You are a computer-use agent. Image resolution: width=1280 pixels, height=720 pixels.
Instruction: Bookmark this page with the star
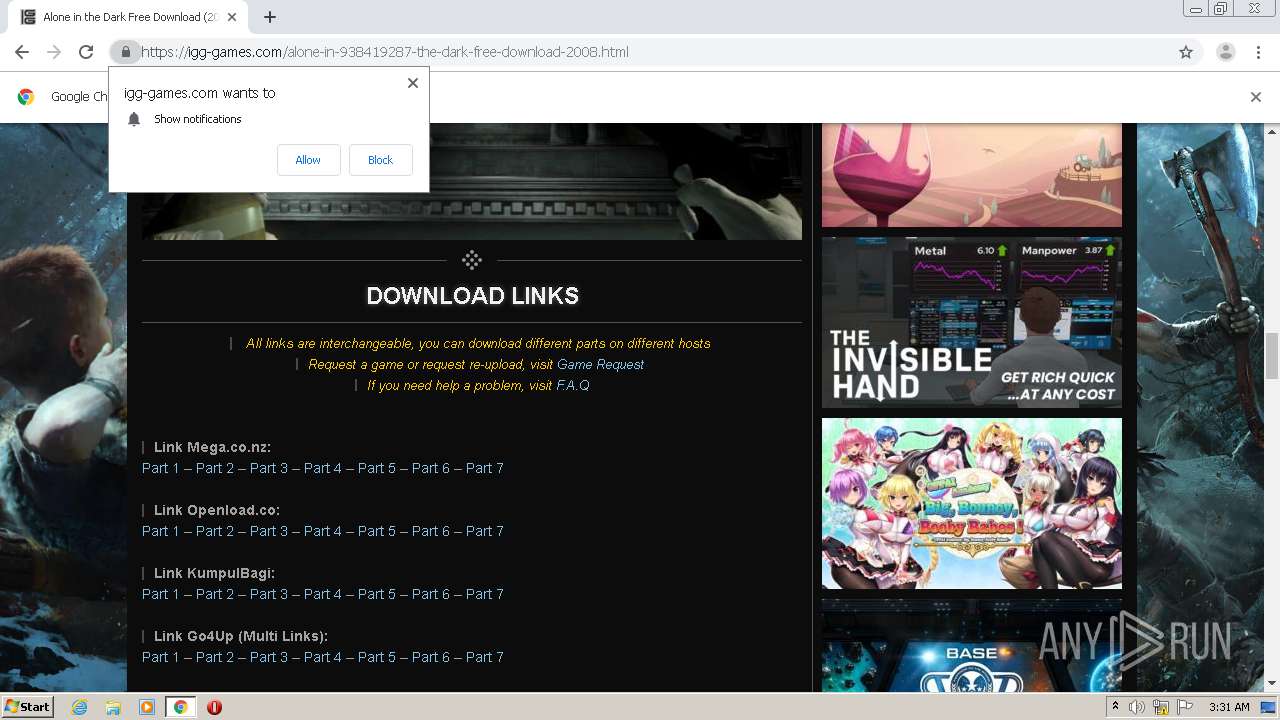point(1186,52)
